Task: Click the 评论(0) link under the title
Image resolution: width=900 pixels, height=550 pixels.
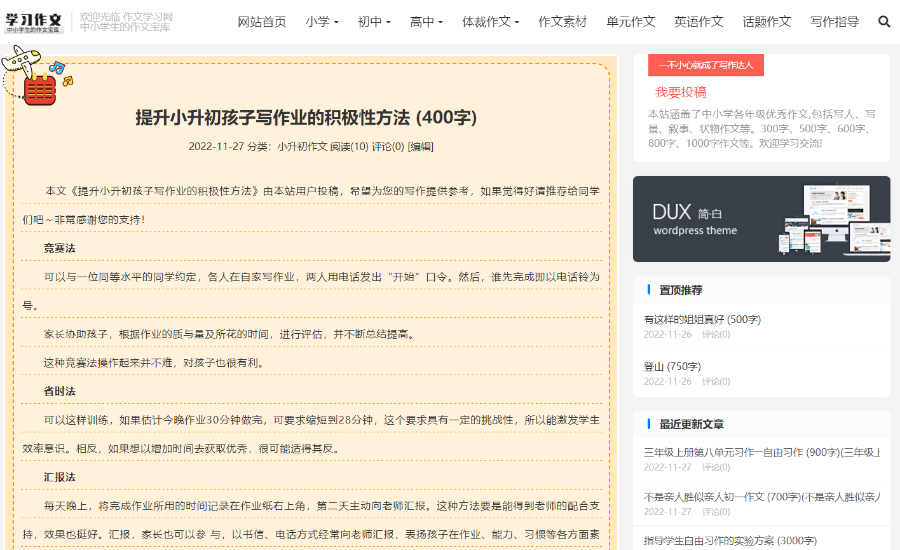Action: [x=388, y=146]
